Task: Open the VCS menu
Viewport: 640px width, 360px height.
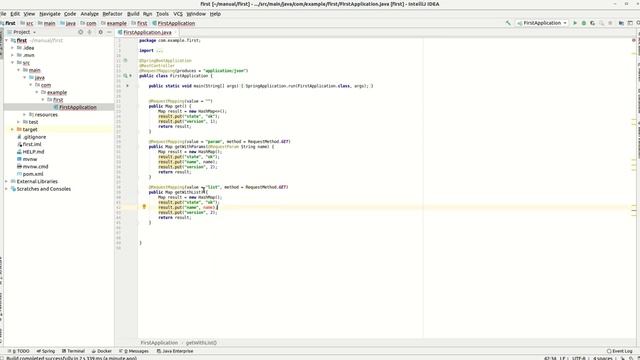Action: (x=178, y=14)
